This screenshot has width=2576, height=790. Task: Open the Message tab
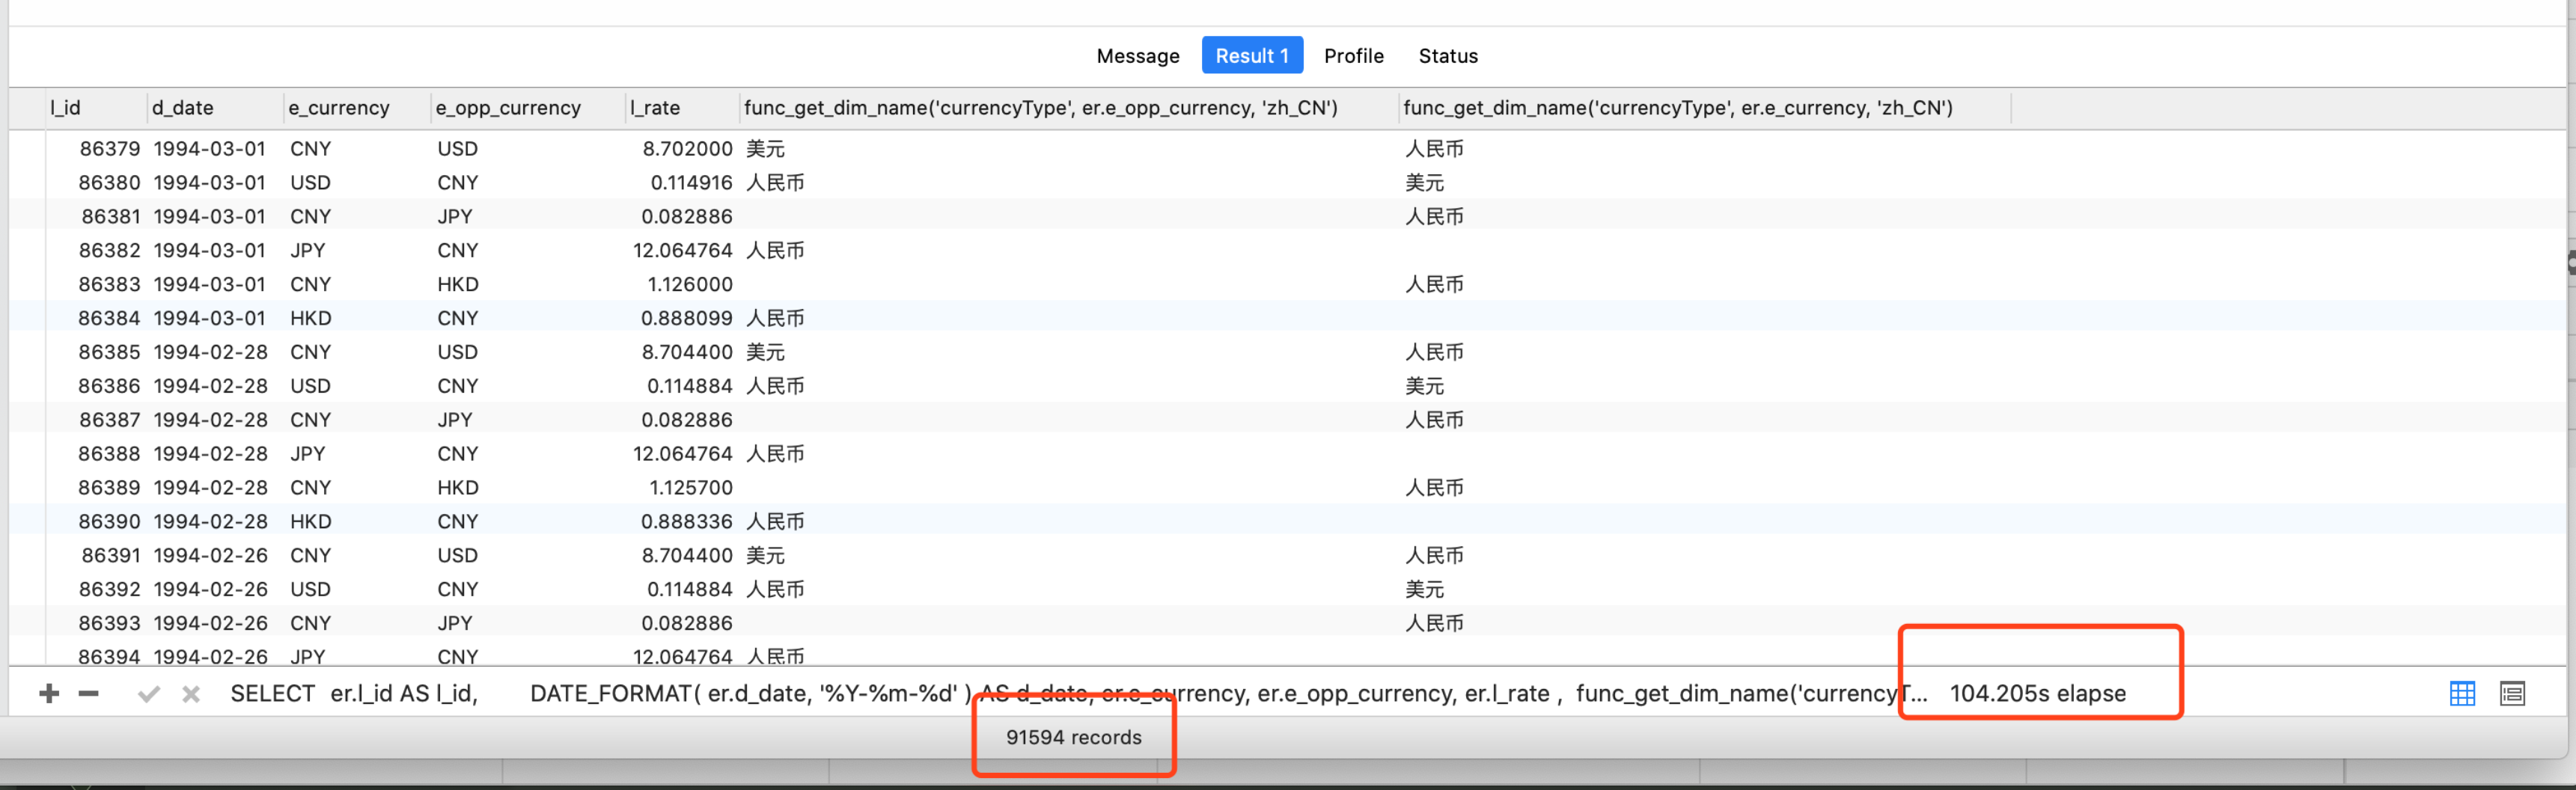pyautogui.click(x=1138, y=56)
